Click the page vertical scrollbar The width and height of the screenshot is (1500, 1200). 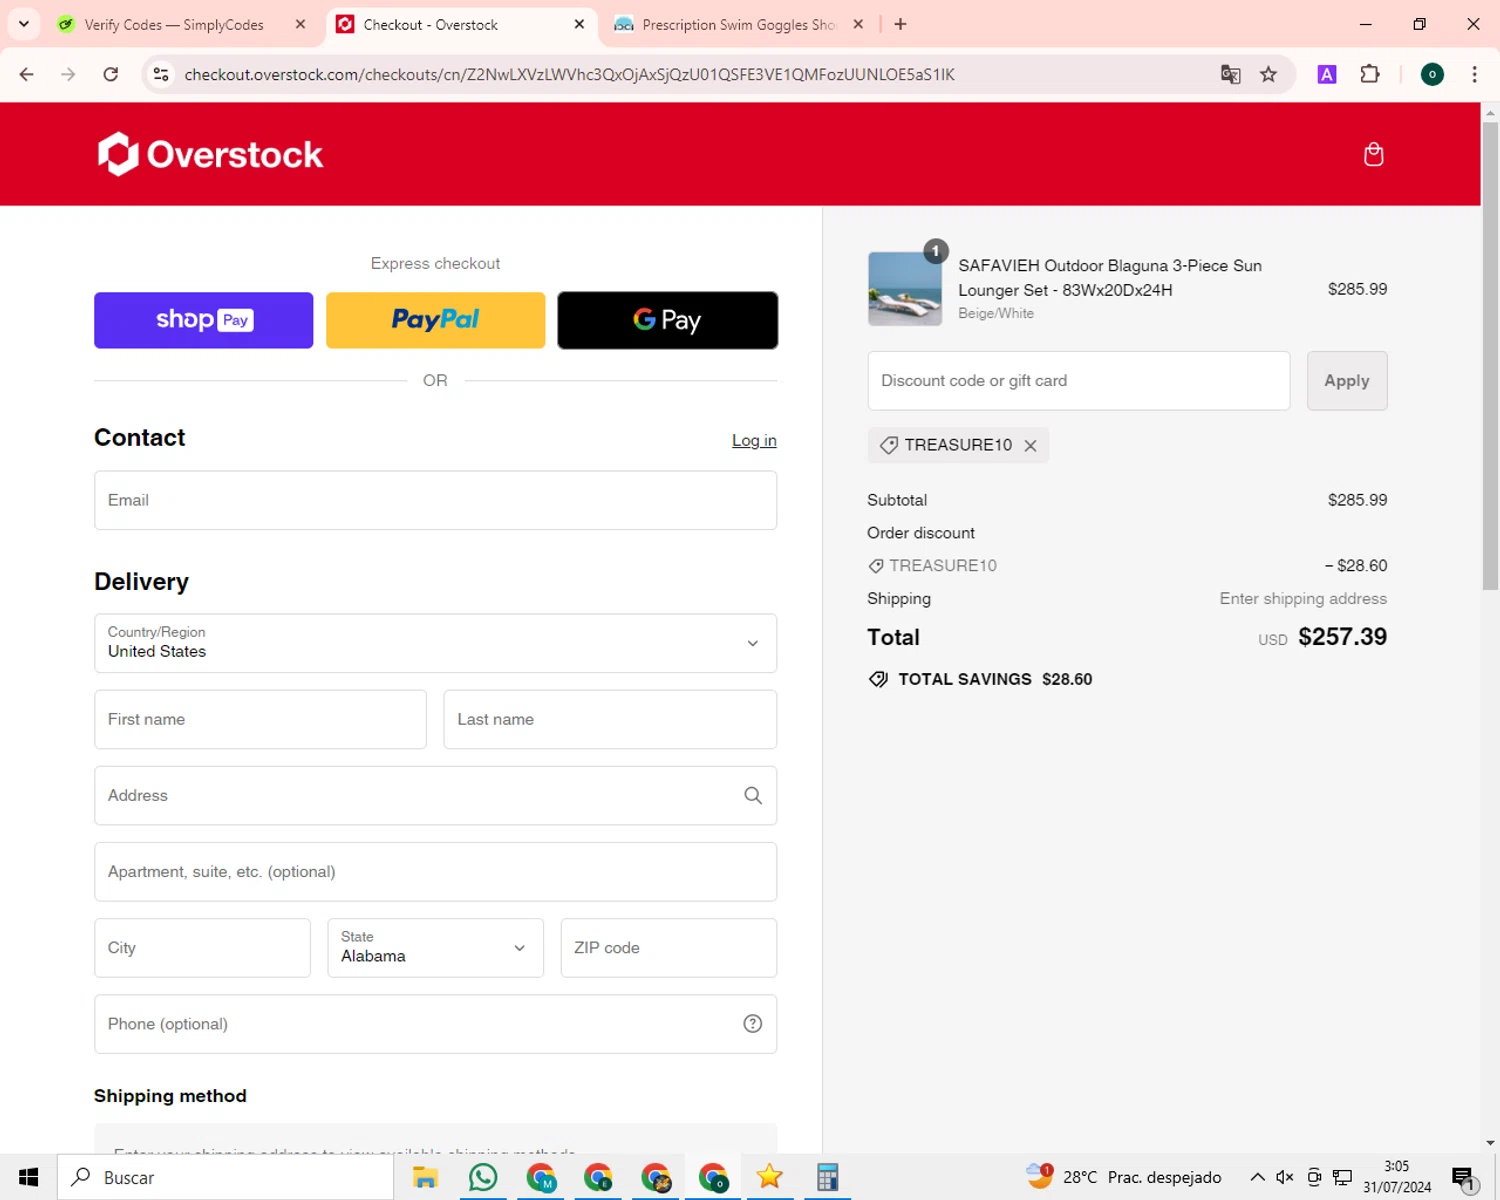coord(1490,355)
